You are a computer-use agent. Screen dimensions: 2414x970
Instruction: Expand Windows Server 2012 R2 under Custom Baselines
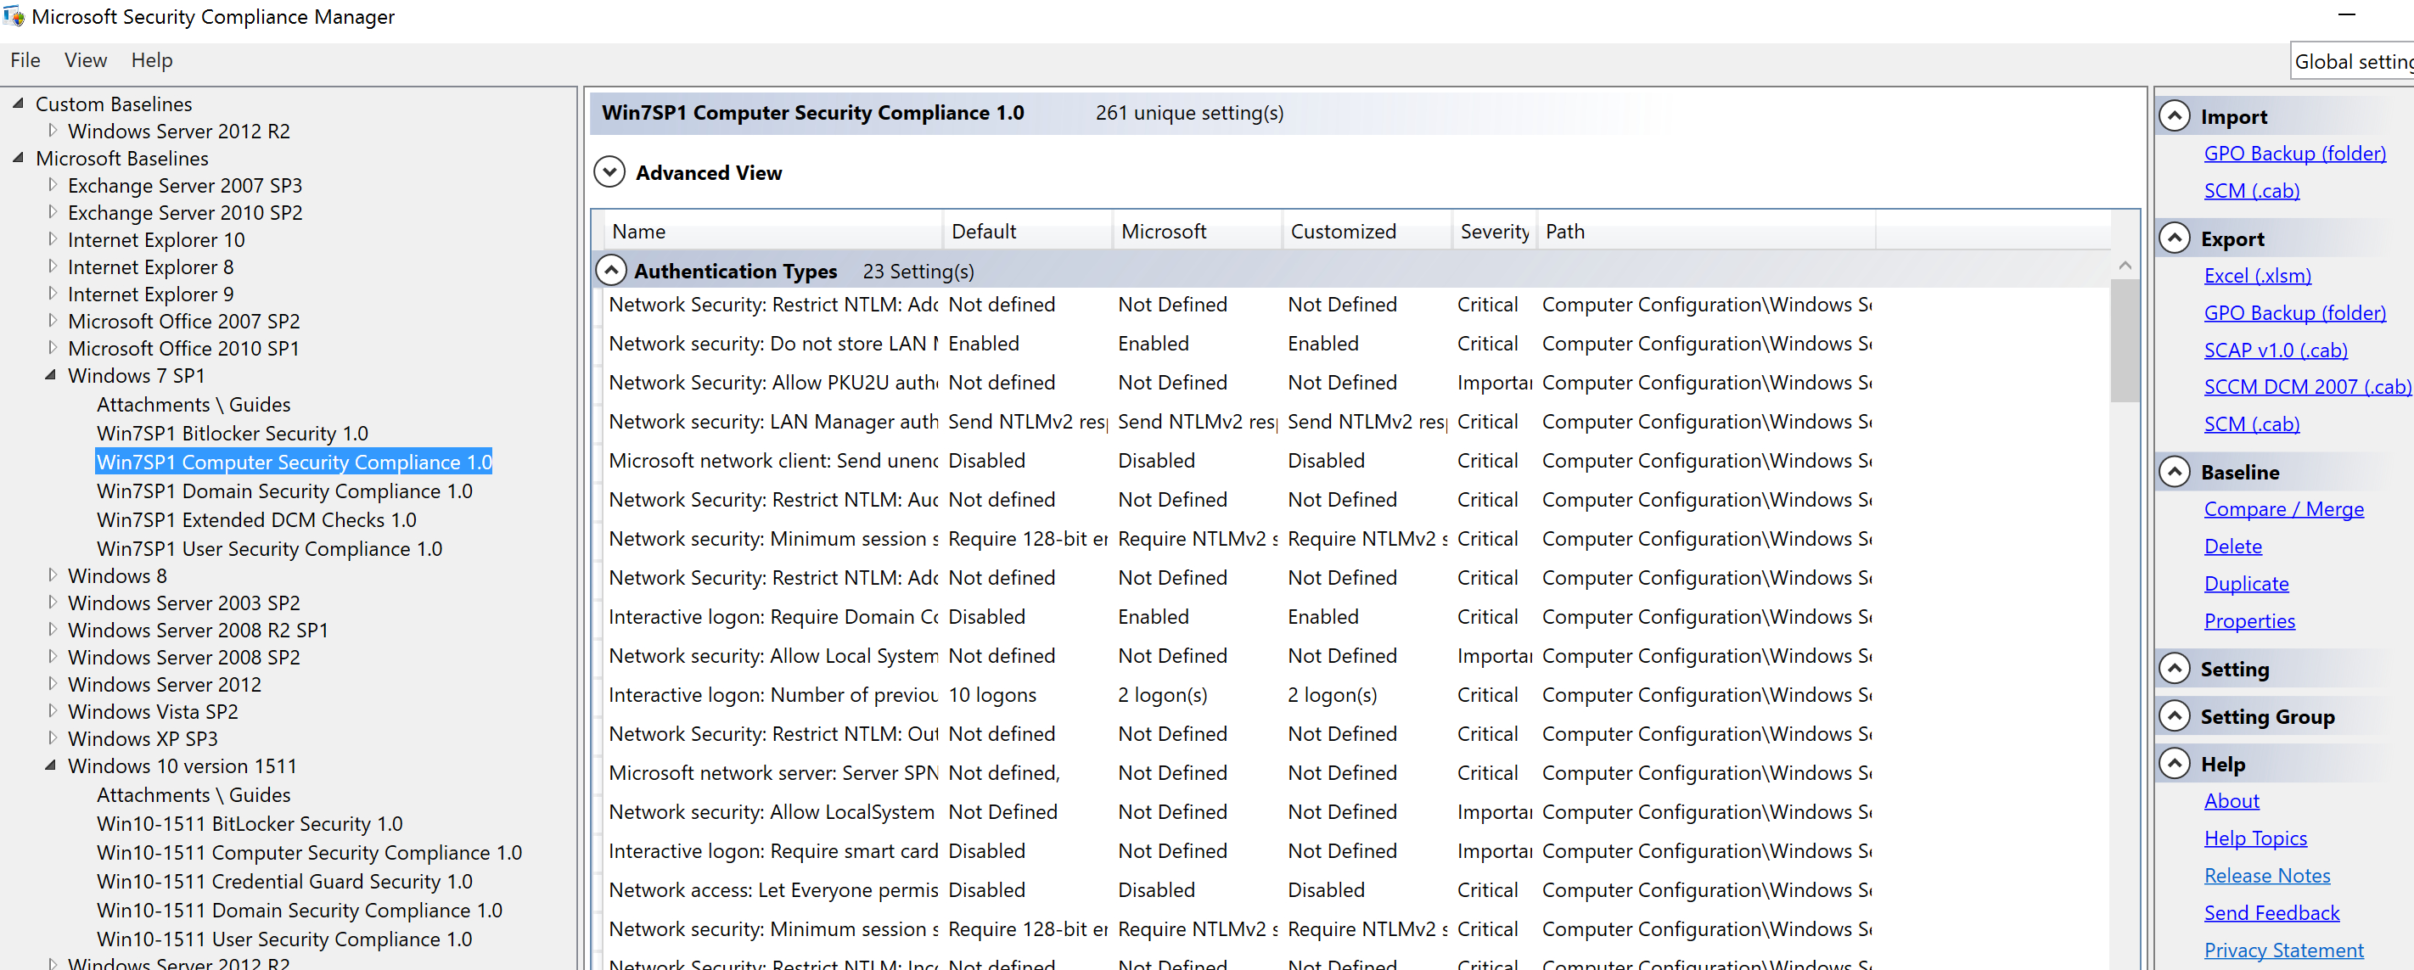pos(53,130)
